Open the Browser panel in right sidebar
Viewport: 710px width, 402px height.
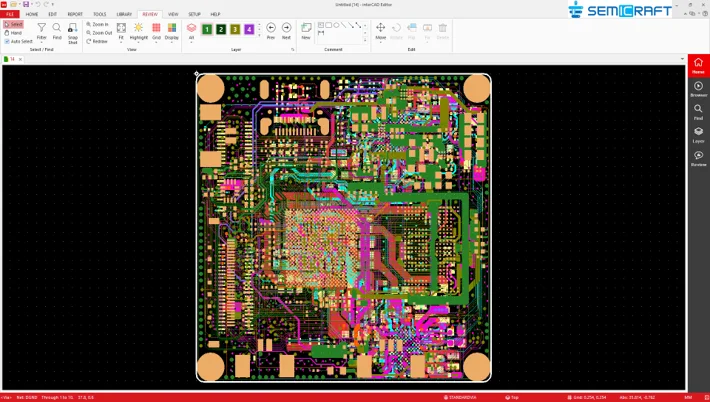(698, 90)
